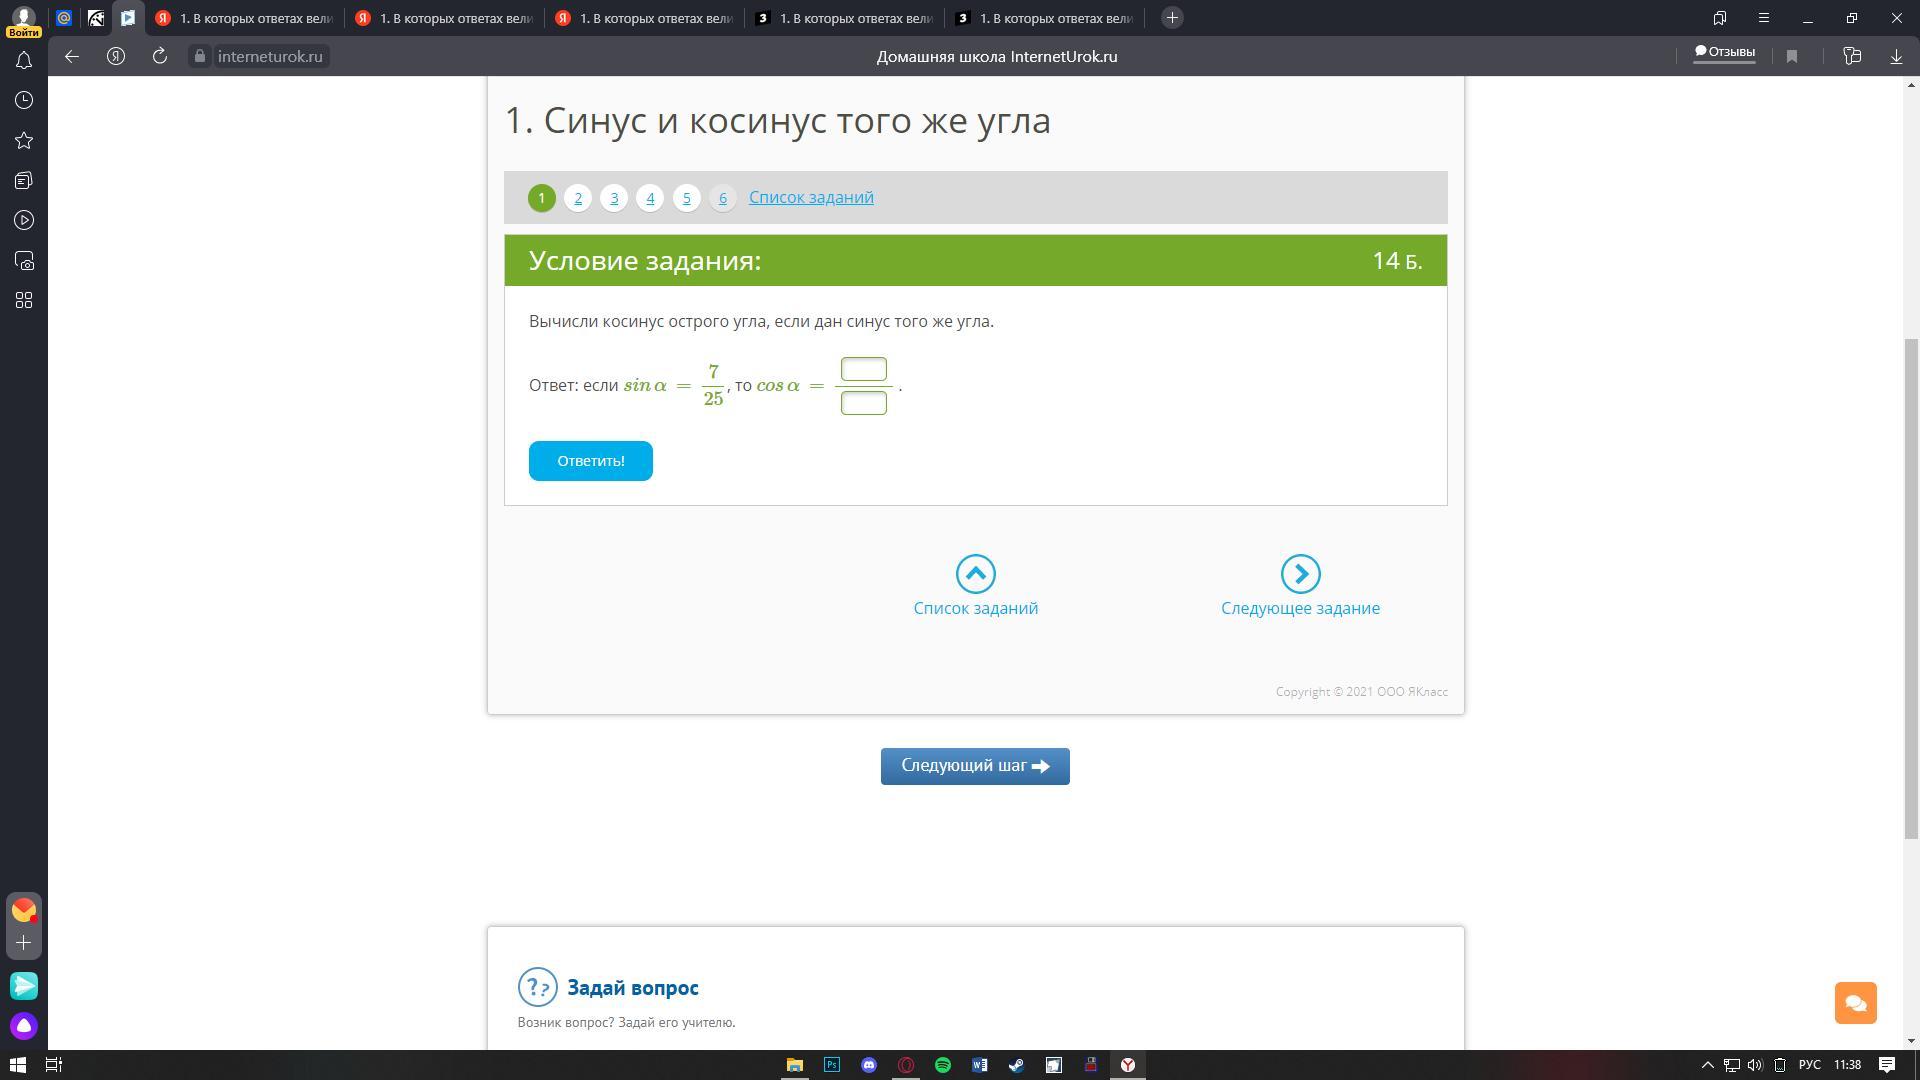Open Spotify from the Windows taskbar
The width and height of the screenshot is (1920, 1080).
943,1065
